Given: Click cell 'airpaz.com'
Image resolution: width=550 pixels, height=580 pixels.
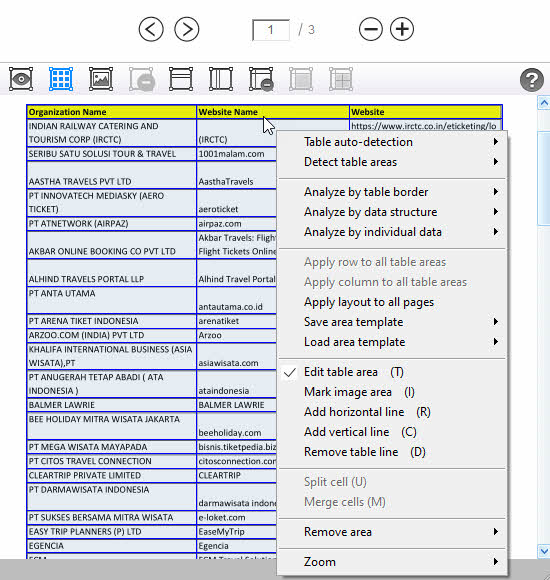Looking at the screenshot, I should [237, 223].
